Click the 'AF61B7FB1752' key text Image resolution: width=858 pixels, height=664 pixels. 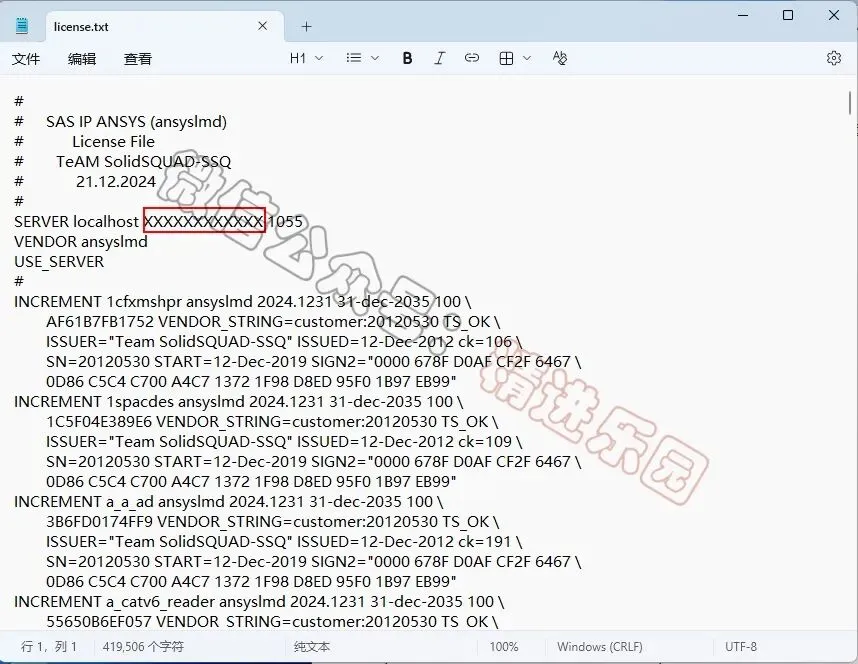[100, 321]
